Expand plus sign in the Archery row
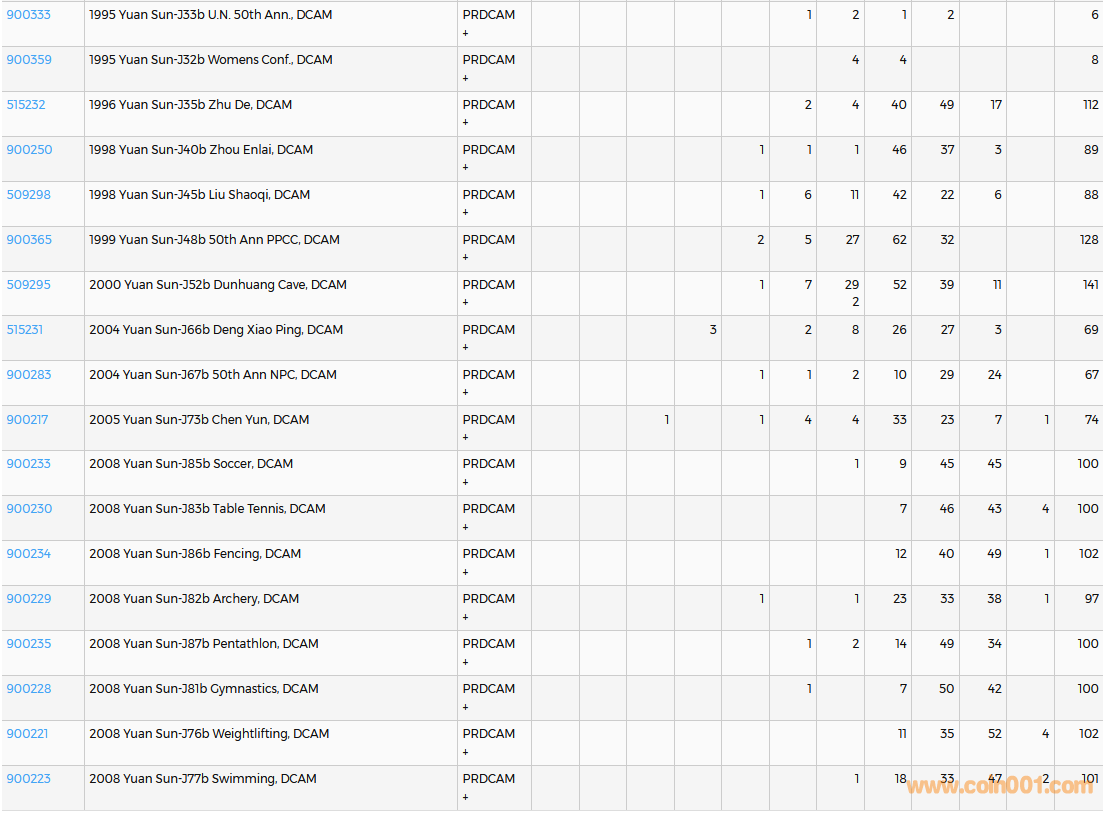The width and height of the screenshot is (1106, 813). (465, 617)
